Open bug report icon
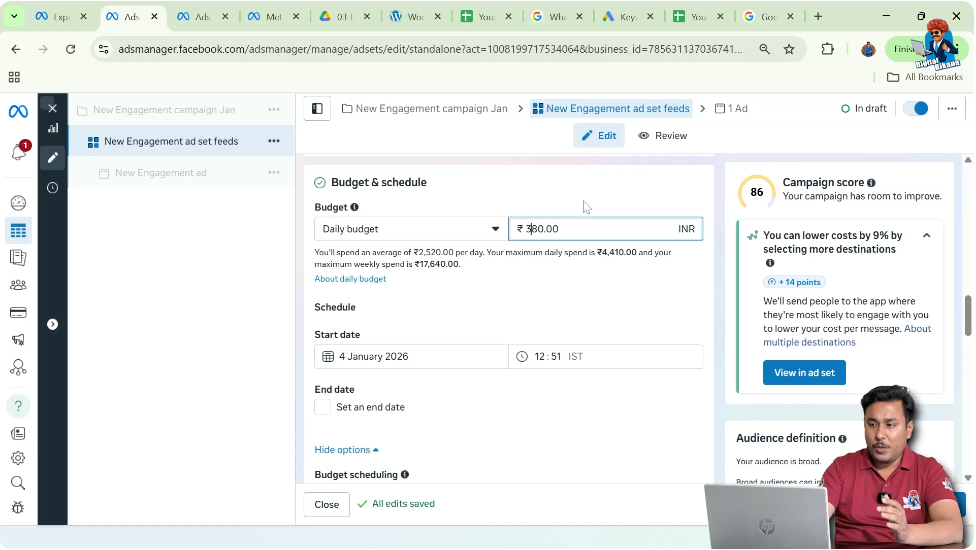The image size is (976, 550). pyautogui.click(x=18, y=508)
